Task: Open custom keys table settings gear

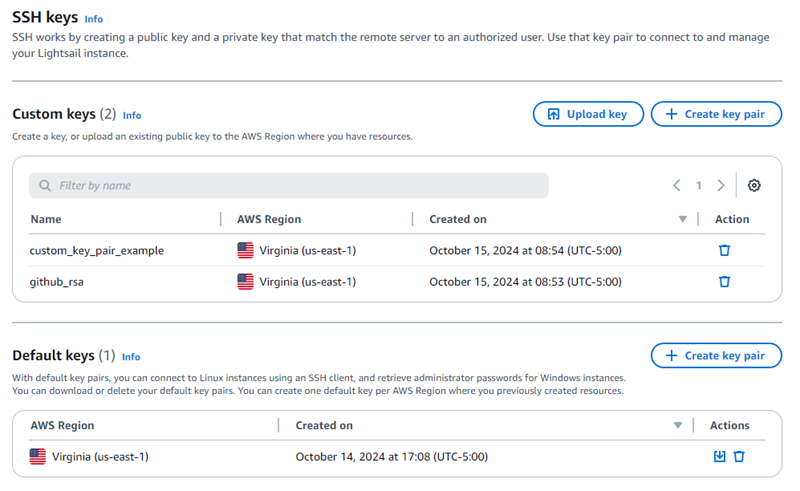Action: [754, 186]
